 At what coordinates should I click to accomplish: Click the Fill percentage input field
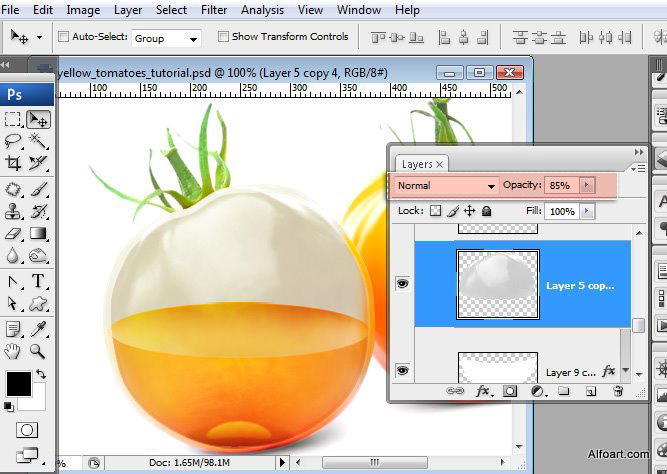point(561,212)
